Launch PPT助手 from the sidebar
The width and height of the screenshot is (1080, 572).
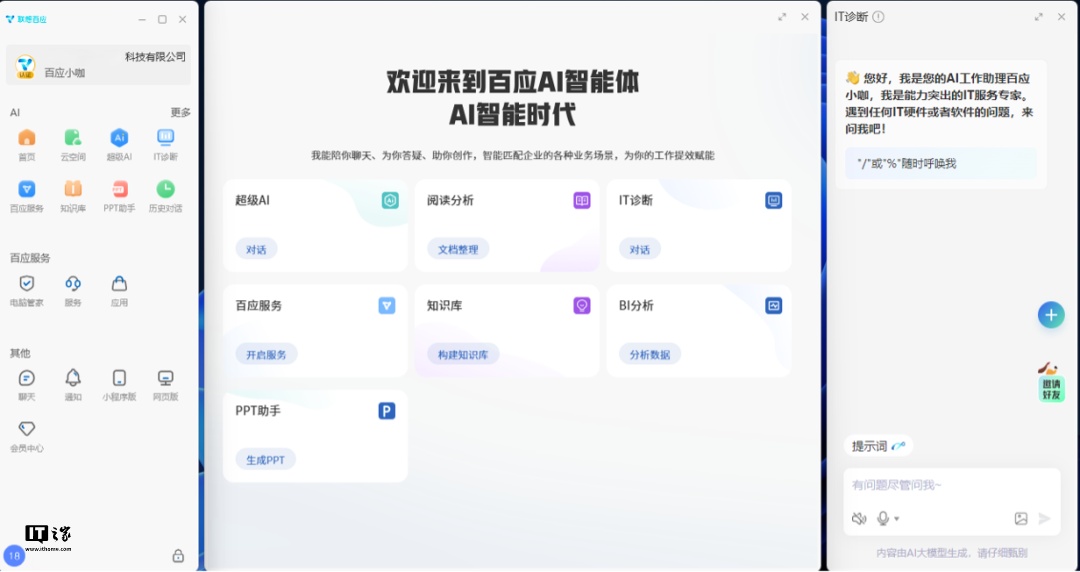point(119,189)
